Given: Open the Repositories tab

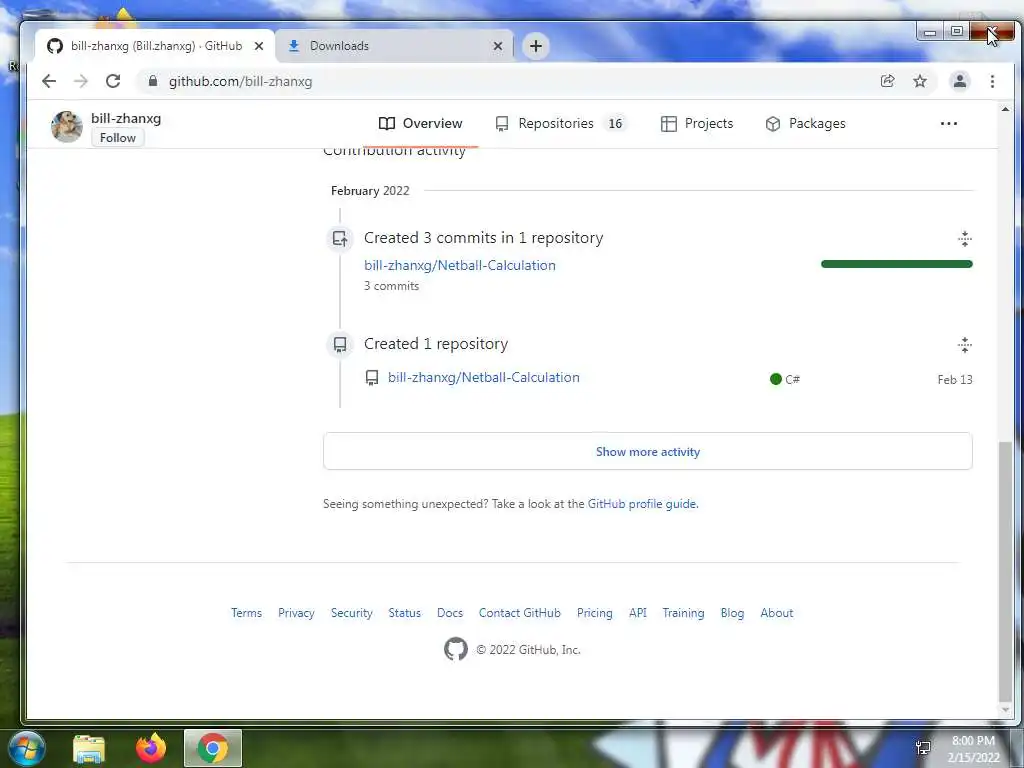Looking at the screenshot, I should click(561, 123).
